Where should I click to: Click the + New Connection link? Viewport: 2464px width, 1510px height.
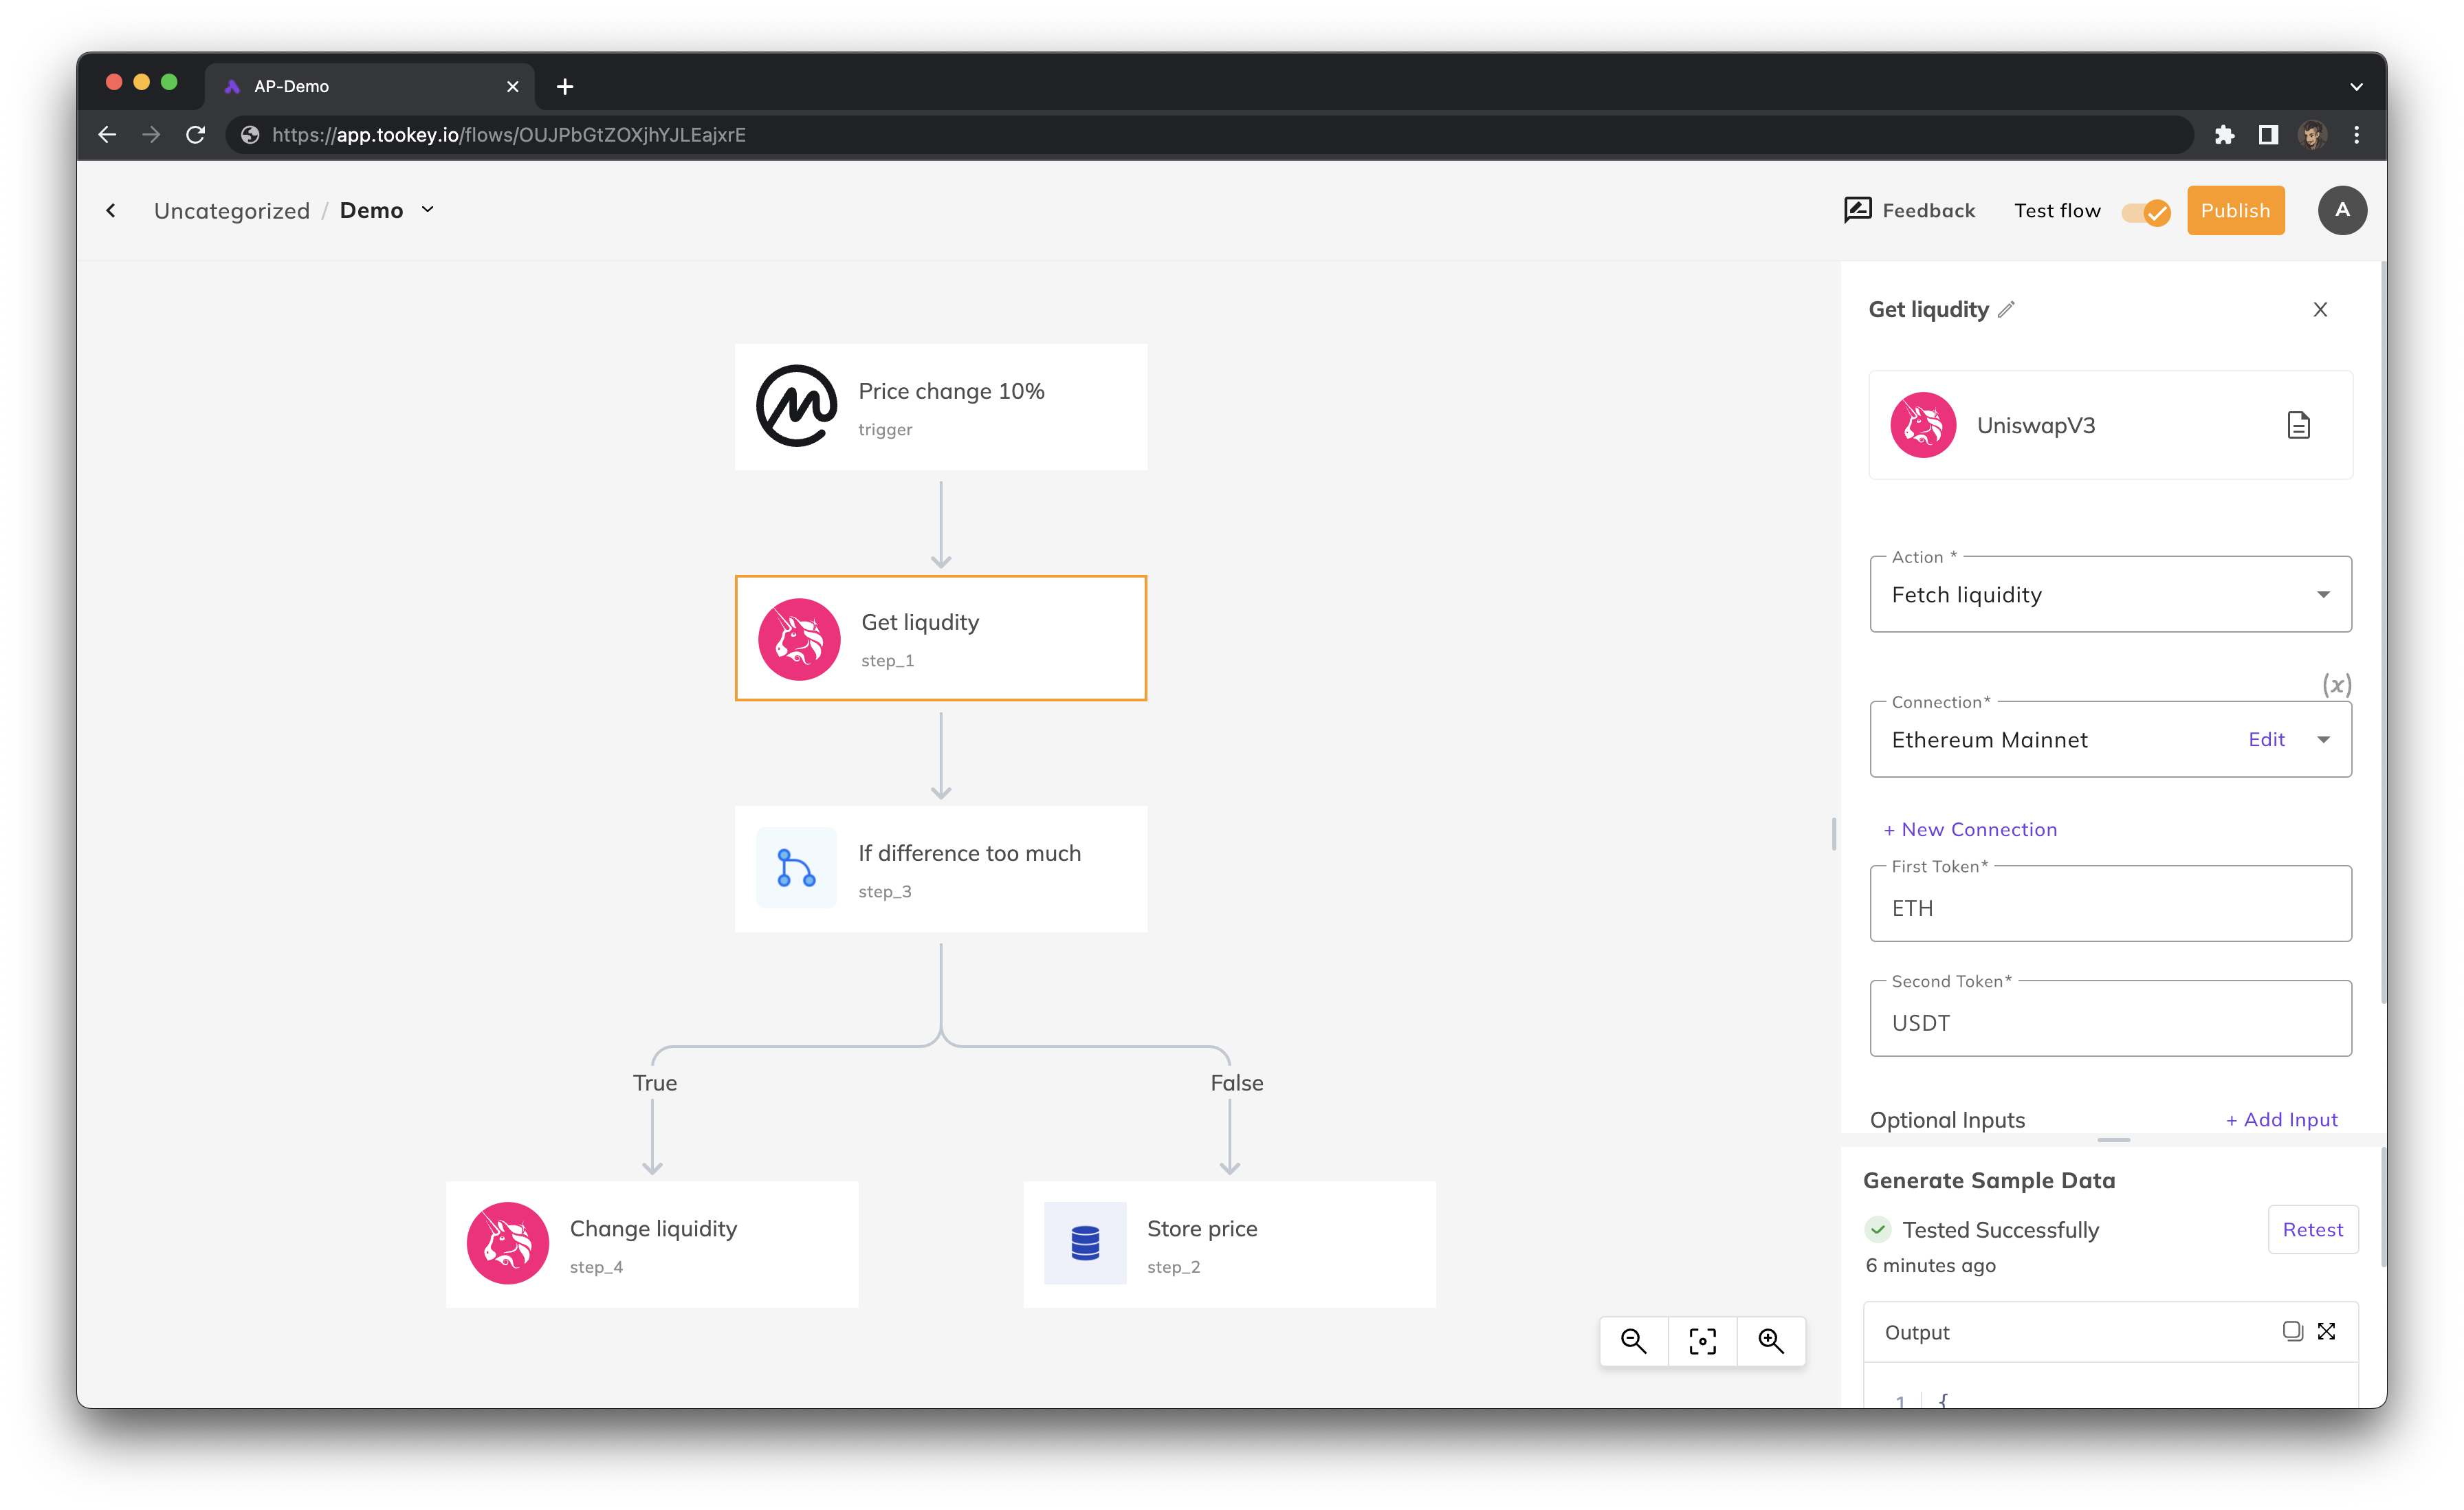(x=1970, y=829)
